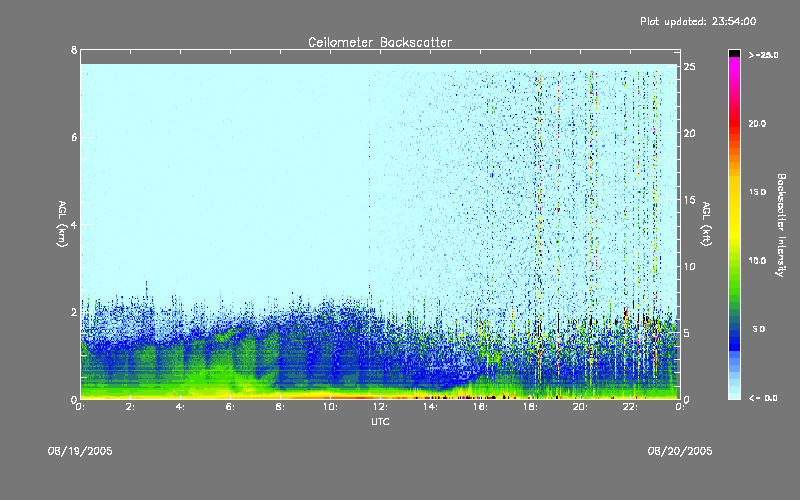Click the 2 tick label on km axis
This screenshot has height=500, width=800.
click(74, 312)
